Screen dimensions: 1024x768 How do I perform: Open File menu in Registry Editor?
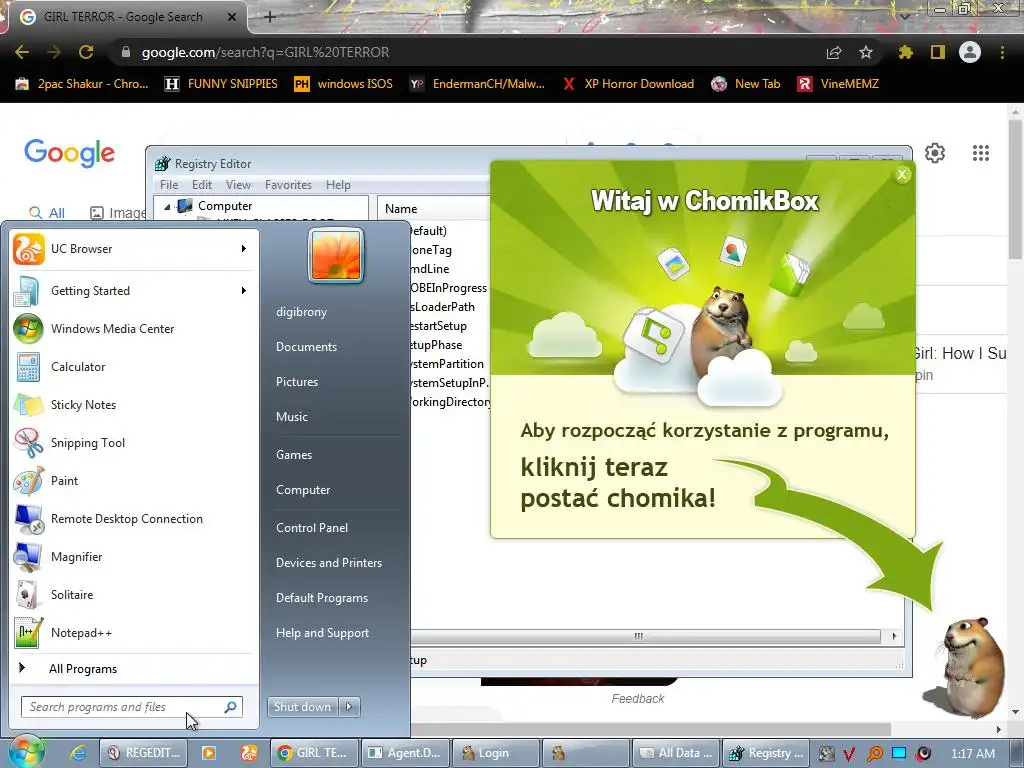point(168,185)
